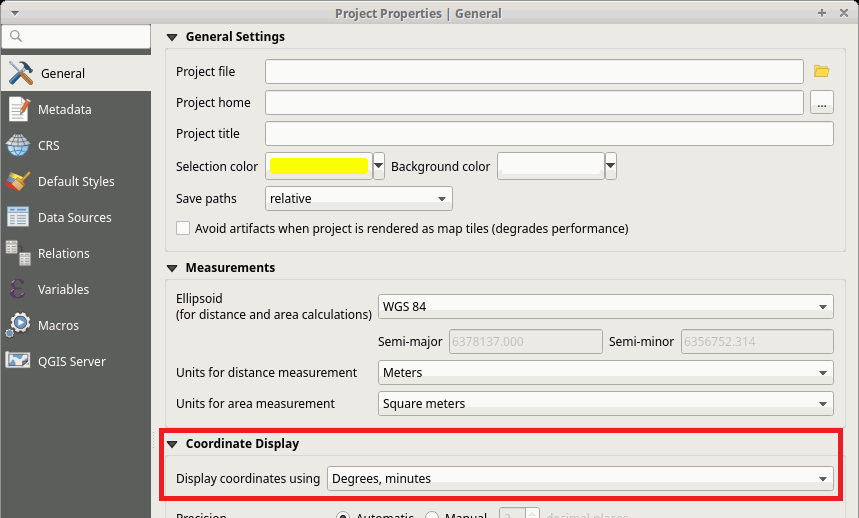The height and width of the screenshot is (518, 859).
Task: Enable Avoid artifacts for map tiles
Action: (x=183, y=228)
